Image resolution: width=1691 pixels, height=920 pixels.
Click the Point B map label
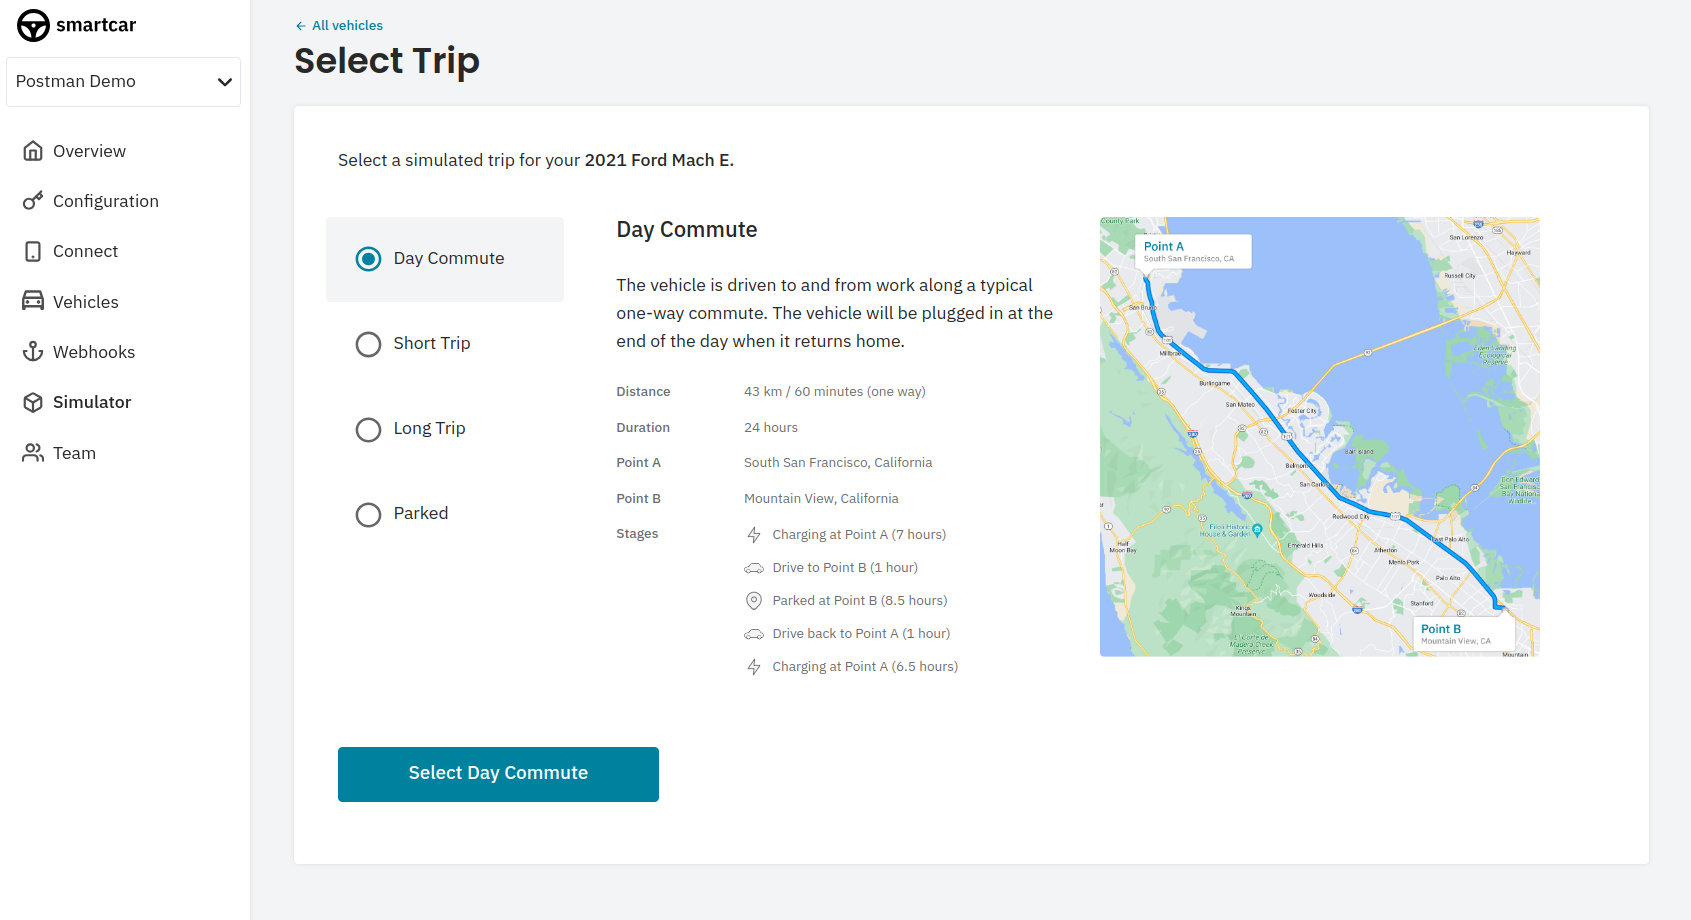pos(1464,634)
